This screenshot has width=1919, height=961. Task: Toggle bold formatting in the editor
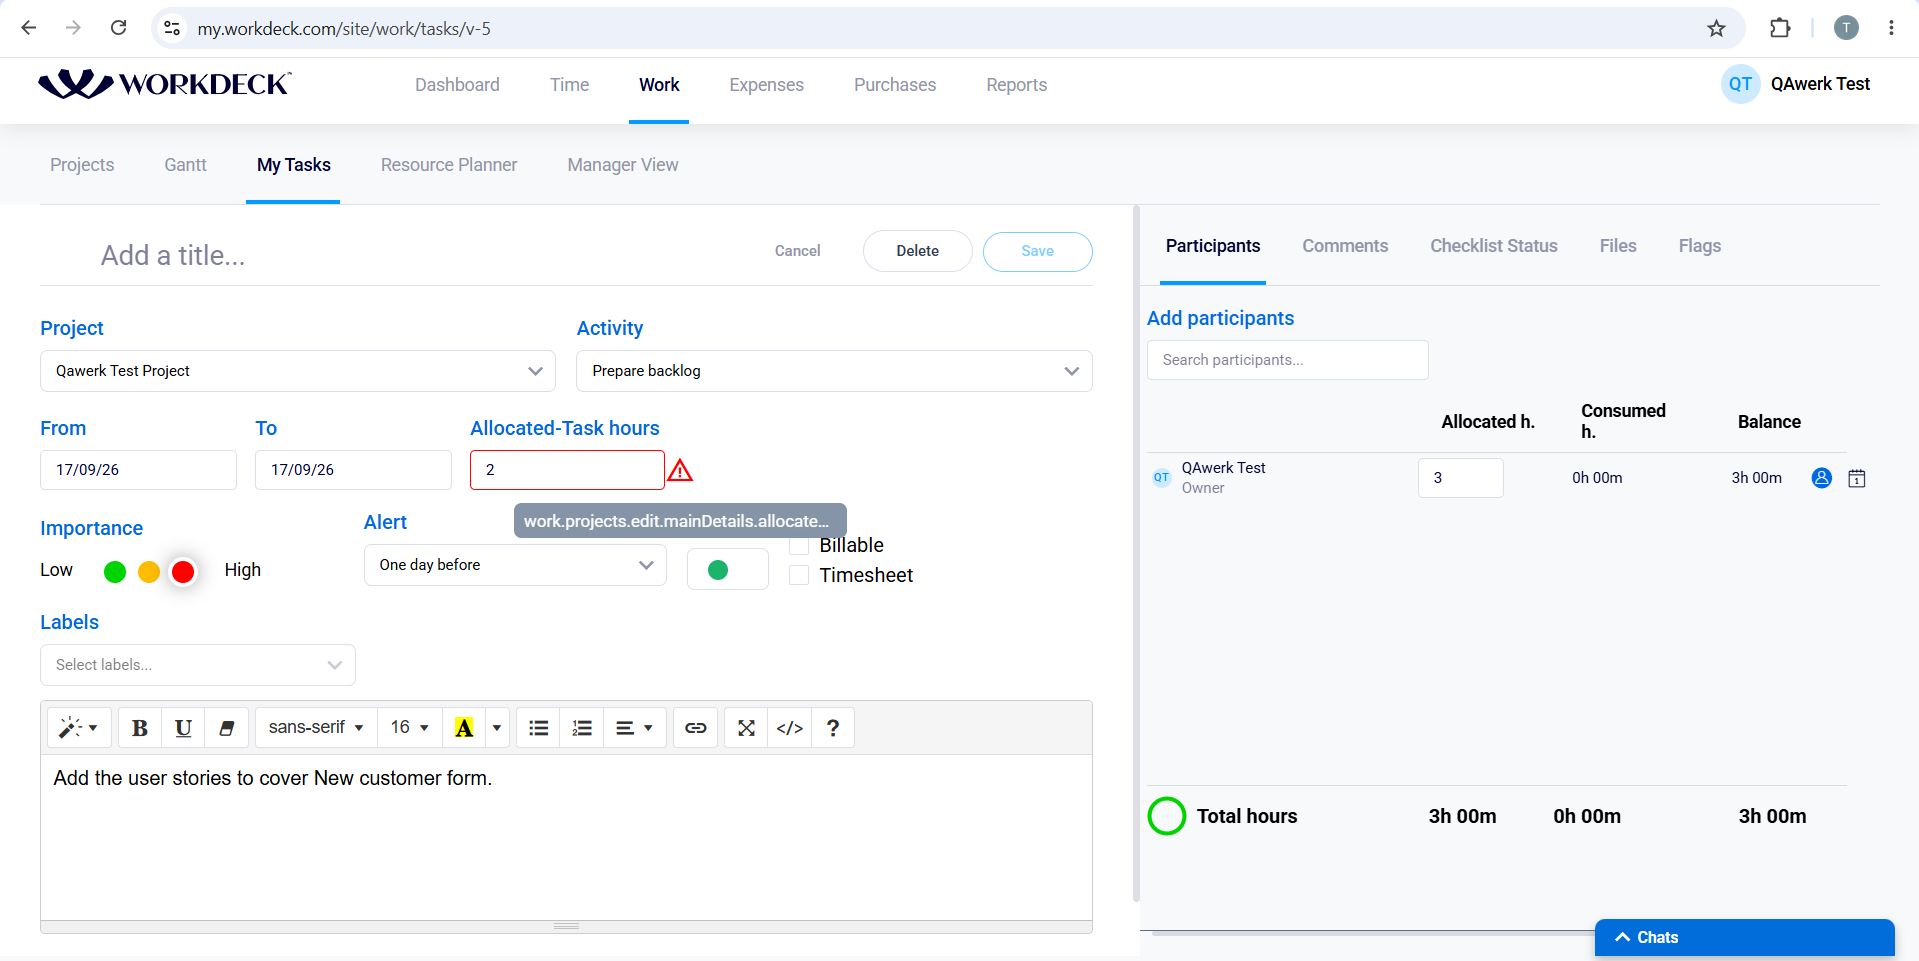coord(140,728)
